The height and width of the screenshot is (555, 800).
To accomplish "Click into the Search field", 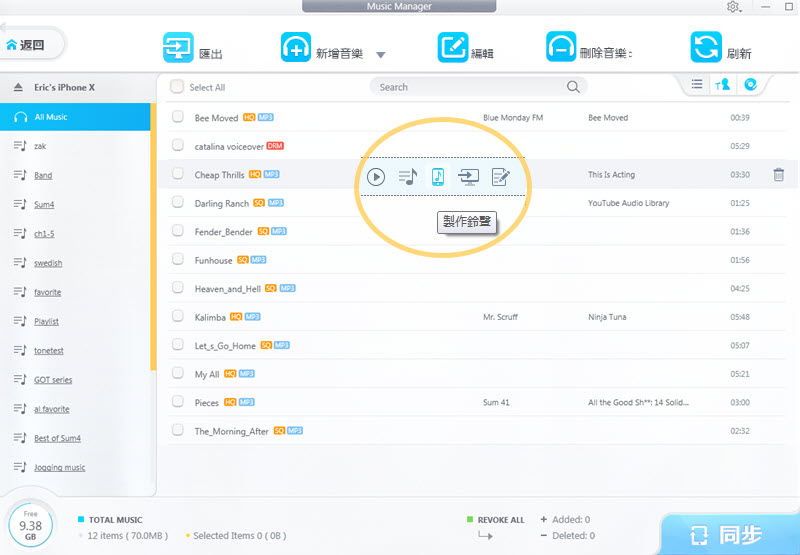I will (x=468, y=87).
